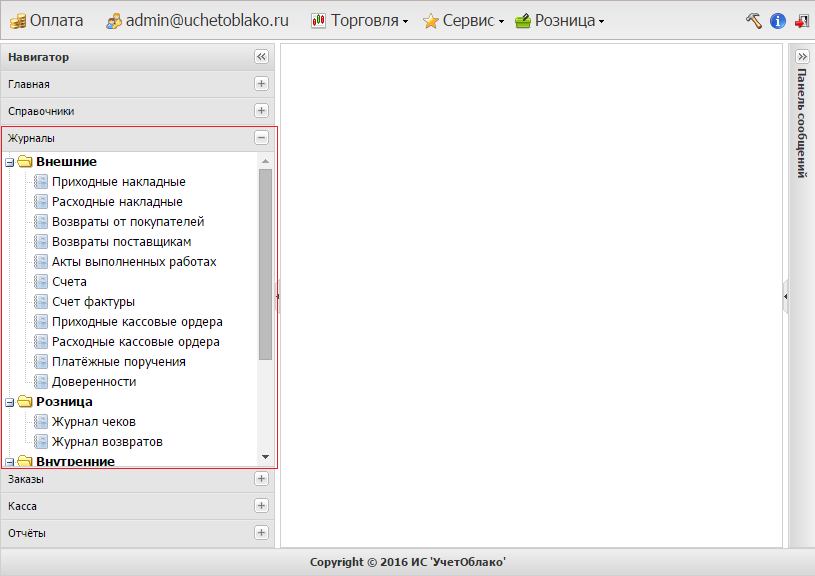815x576 pixels.
Task: Expand the Касса section plus button
Action: 261,506
